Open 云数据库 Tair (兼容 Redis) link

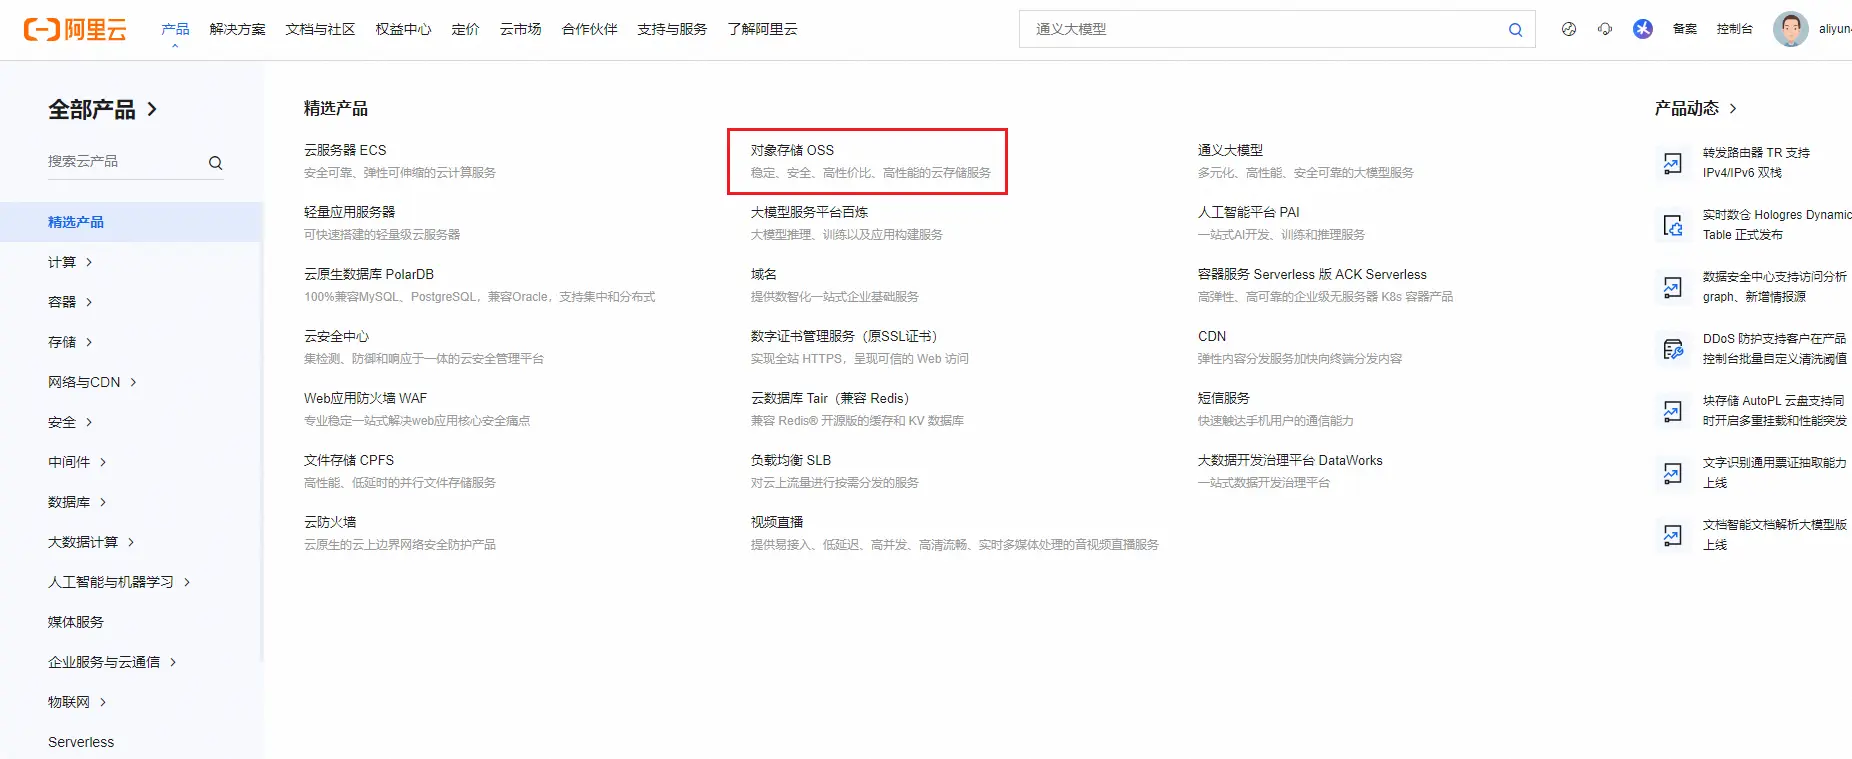(x=831, y=398)
